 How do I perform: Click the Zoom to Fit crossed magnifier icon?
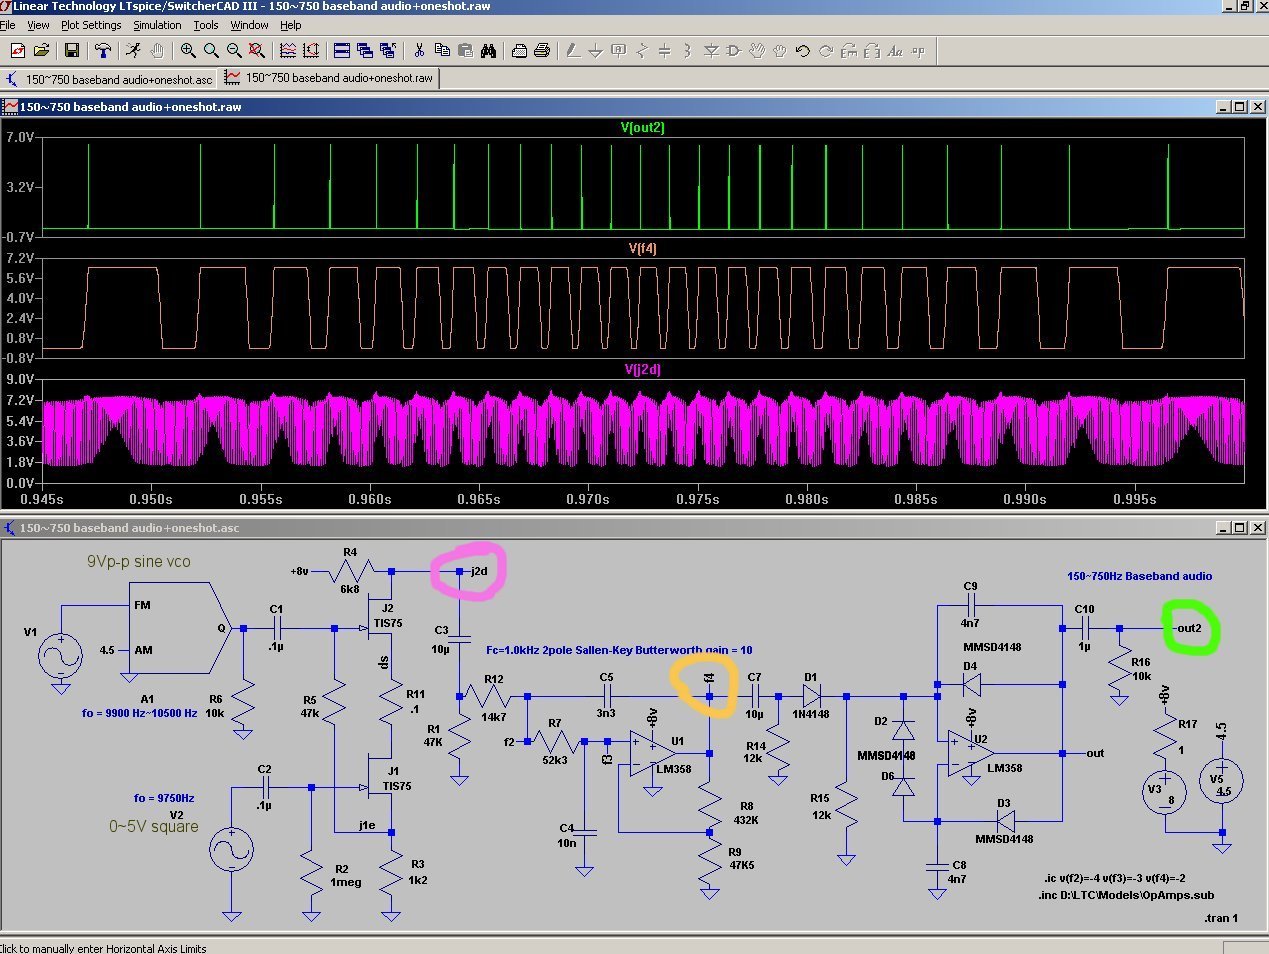coord(257,50)
